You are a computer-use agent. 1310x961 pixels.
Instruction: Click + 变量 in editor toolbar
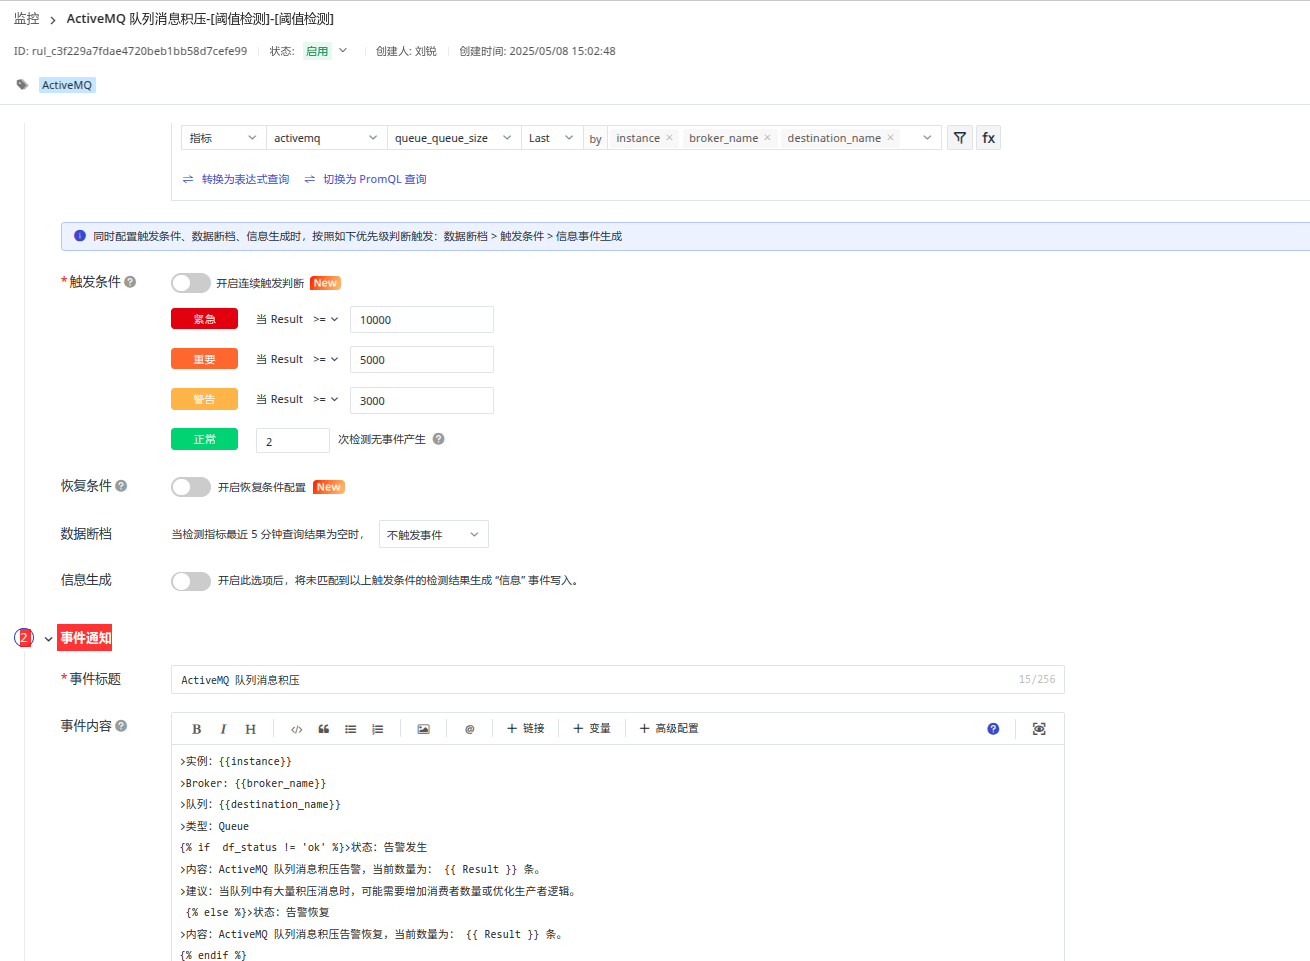click(x=592, y=729)
